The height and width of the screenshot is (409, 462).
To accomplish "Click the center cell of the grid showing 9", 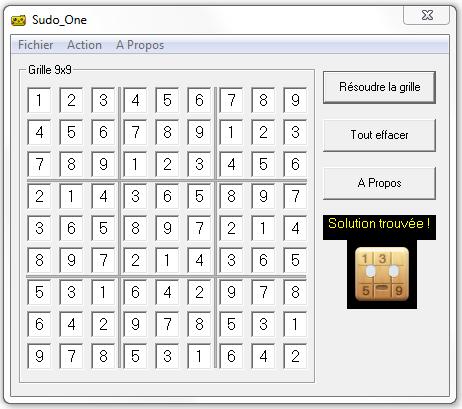I will tap(167, 228).
